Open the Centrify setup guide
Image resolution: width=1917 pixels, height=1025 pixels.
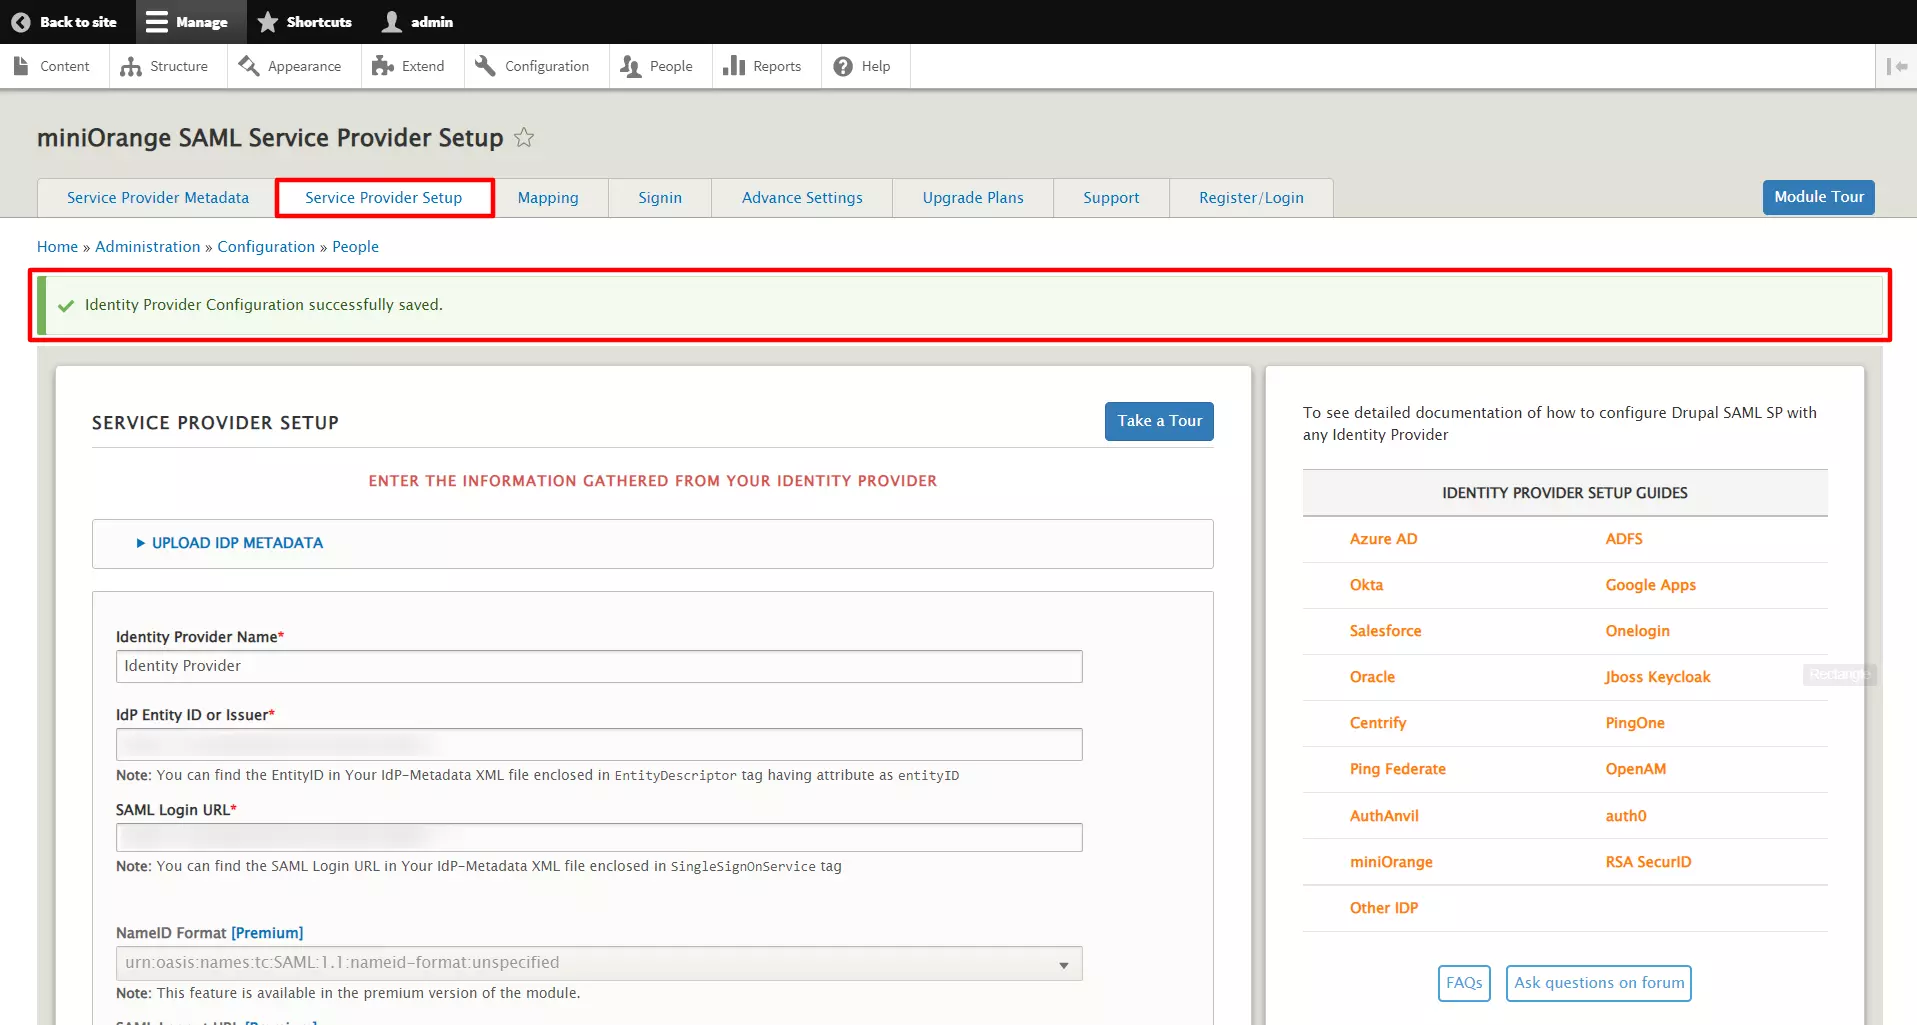(x=1377, y=723)
